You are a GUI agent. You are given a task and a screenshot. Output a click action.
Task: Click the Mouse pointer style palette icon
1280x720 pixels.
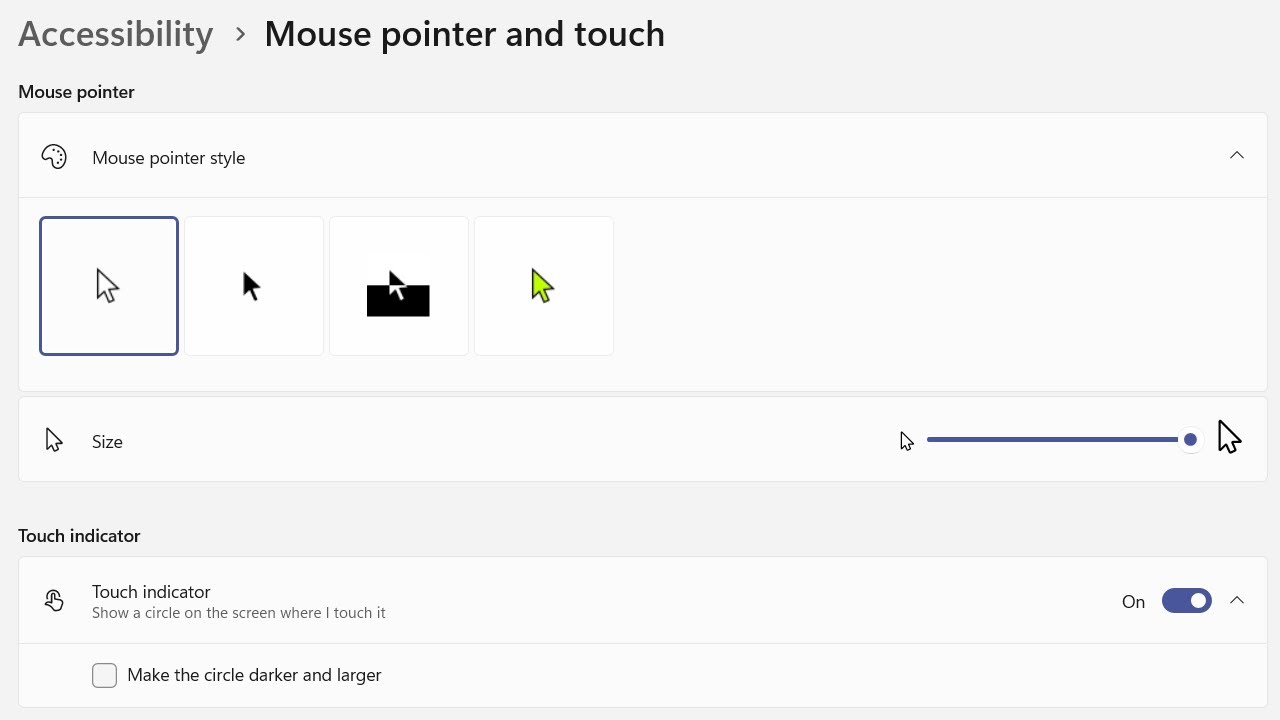point(54,157)
